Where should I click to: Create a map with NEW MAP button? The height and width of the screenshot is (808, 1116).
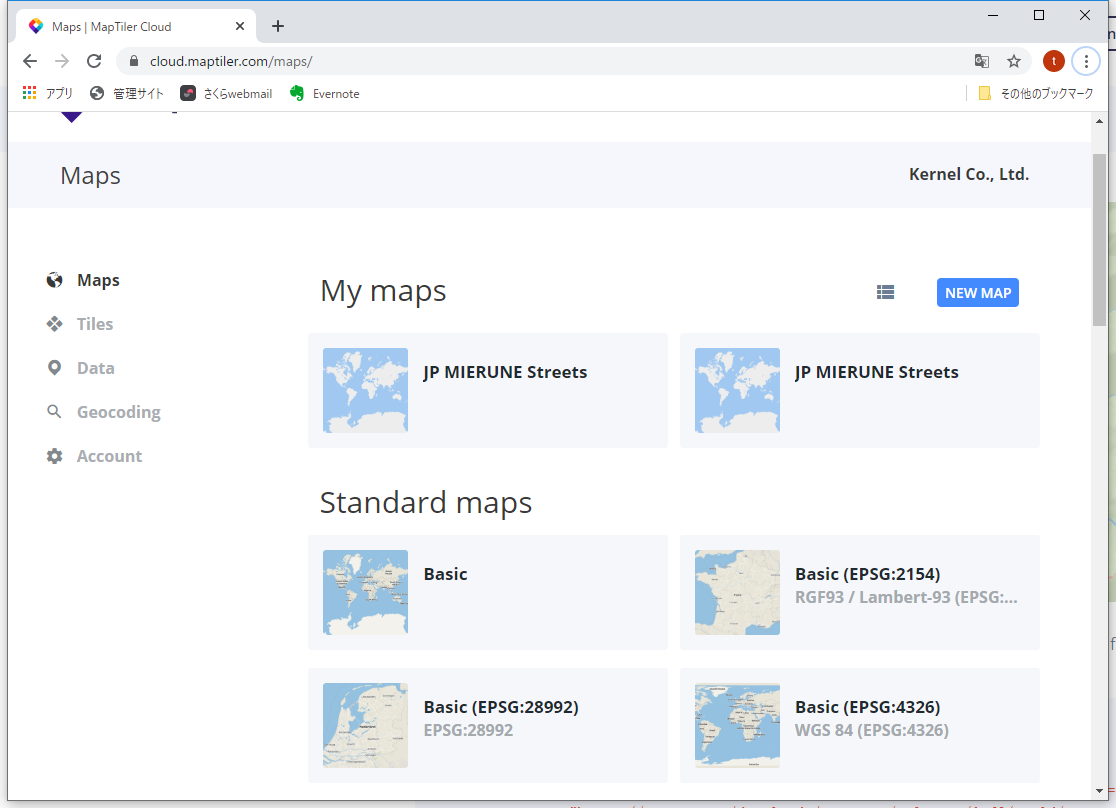[977, 293]
